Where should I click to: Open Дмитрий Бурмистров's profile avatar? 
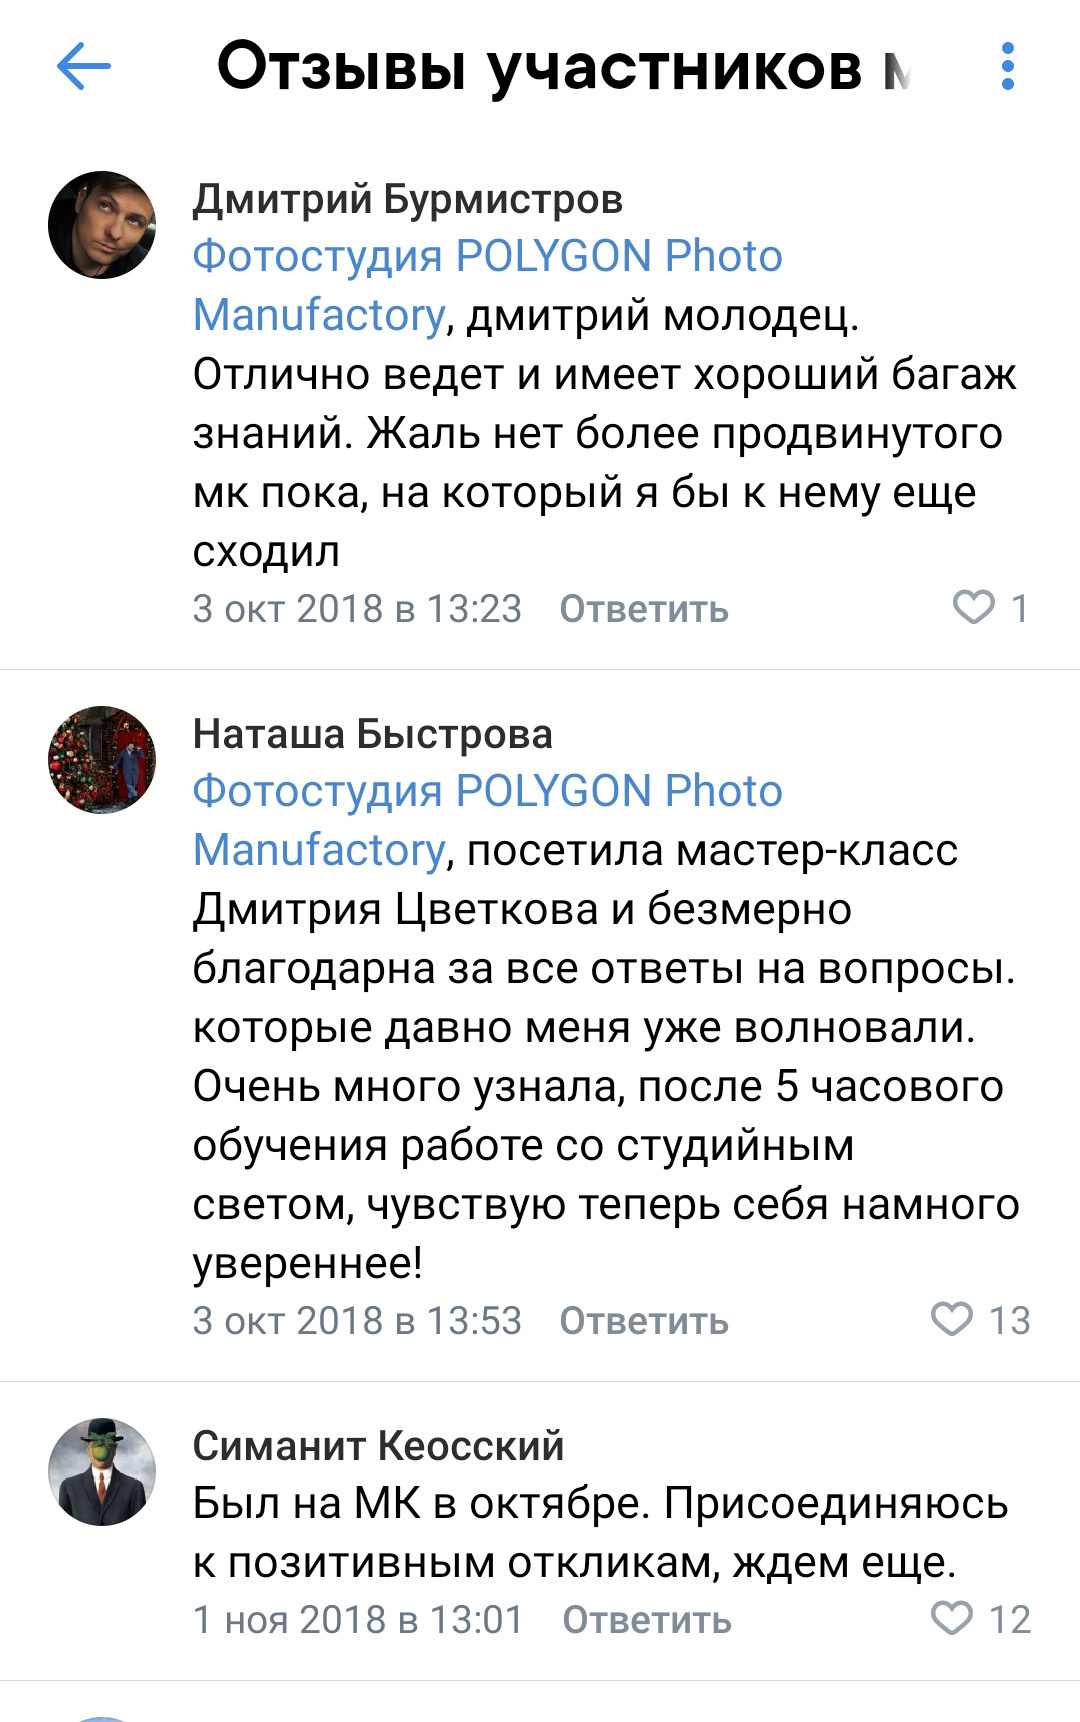point(105,225)
